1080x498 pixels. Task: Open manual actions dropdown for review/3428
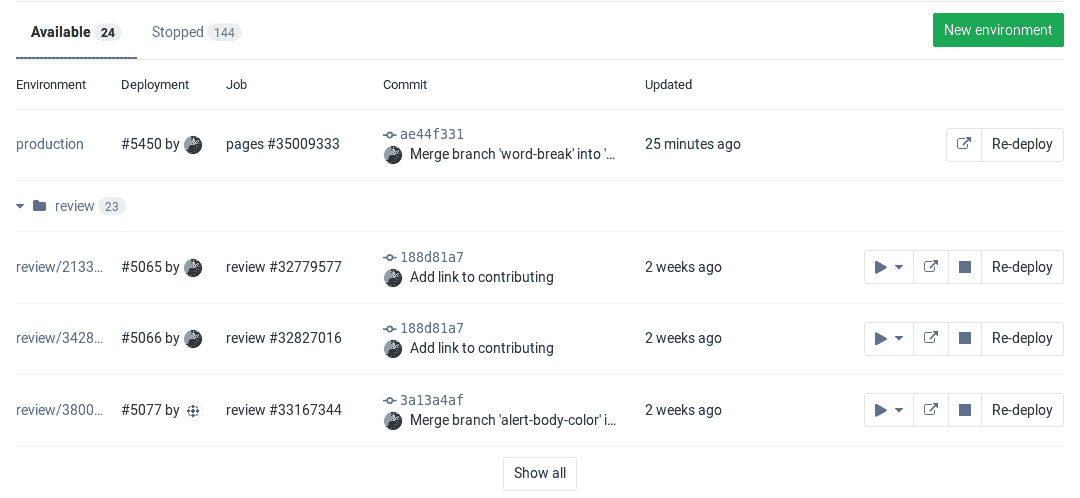click(889, 338)
